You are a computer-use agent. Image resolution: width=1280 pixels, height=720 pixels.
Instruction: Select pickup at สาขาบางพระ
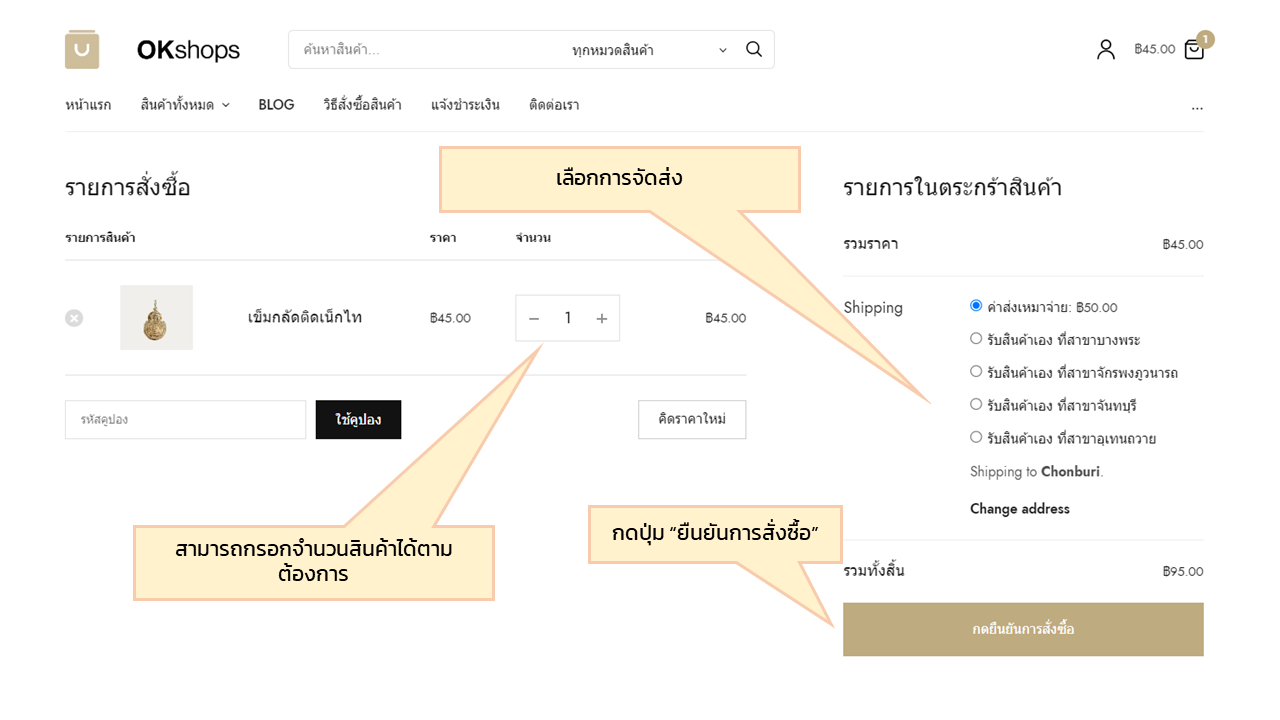tap(976, 339)
